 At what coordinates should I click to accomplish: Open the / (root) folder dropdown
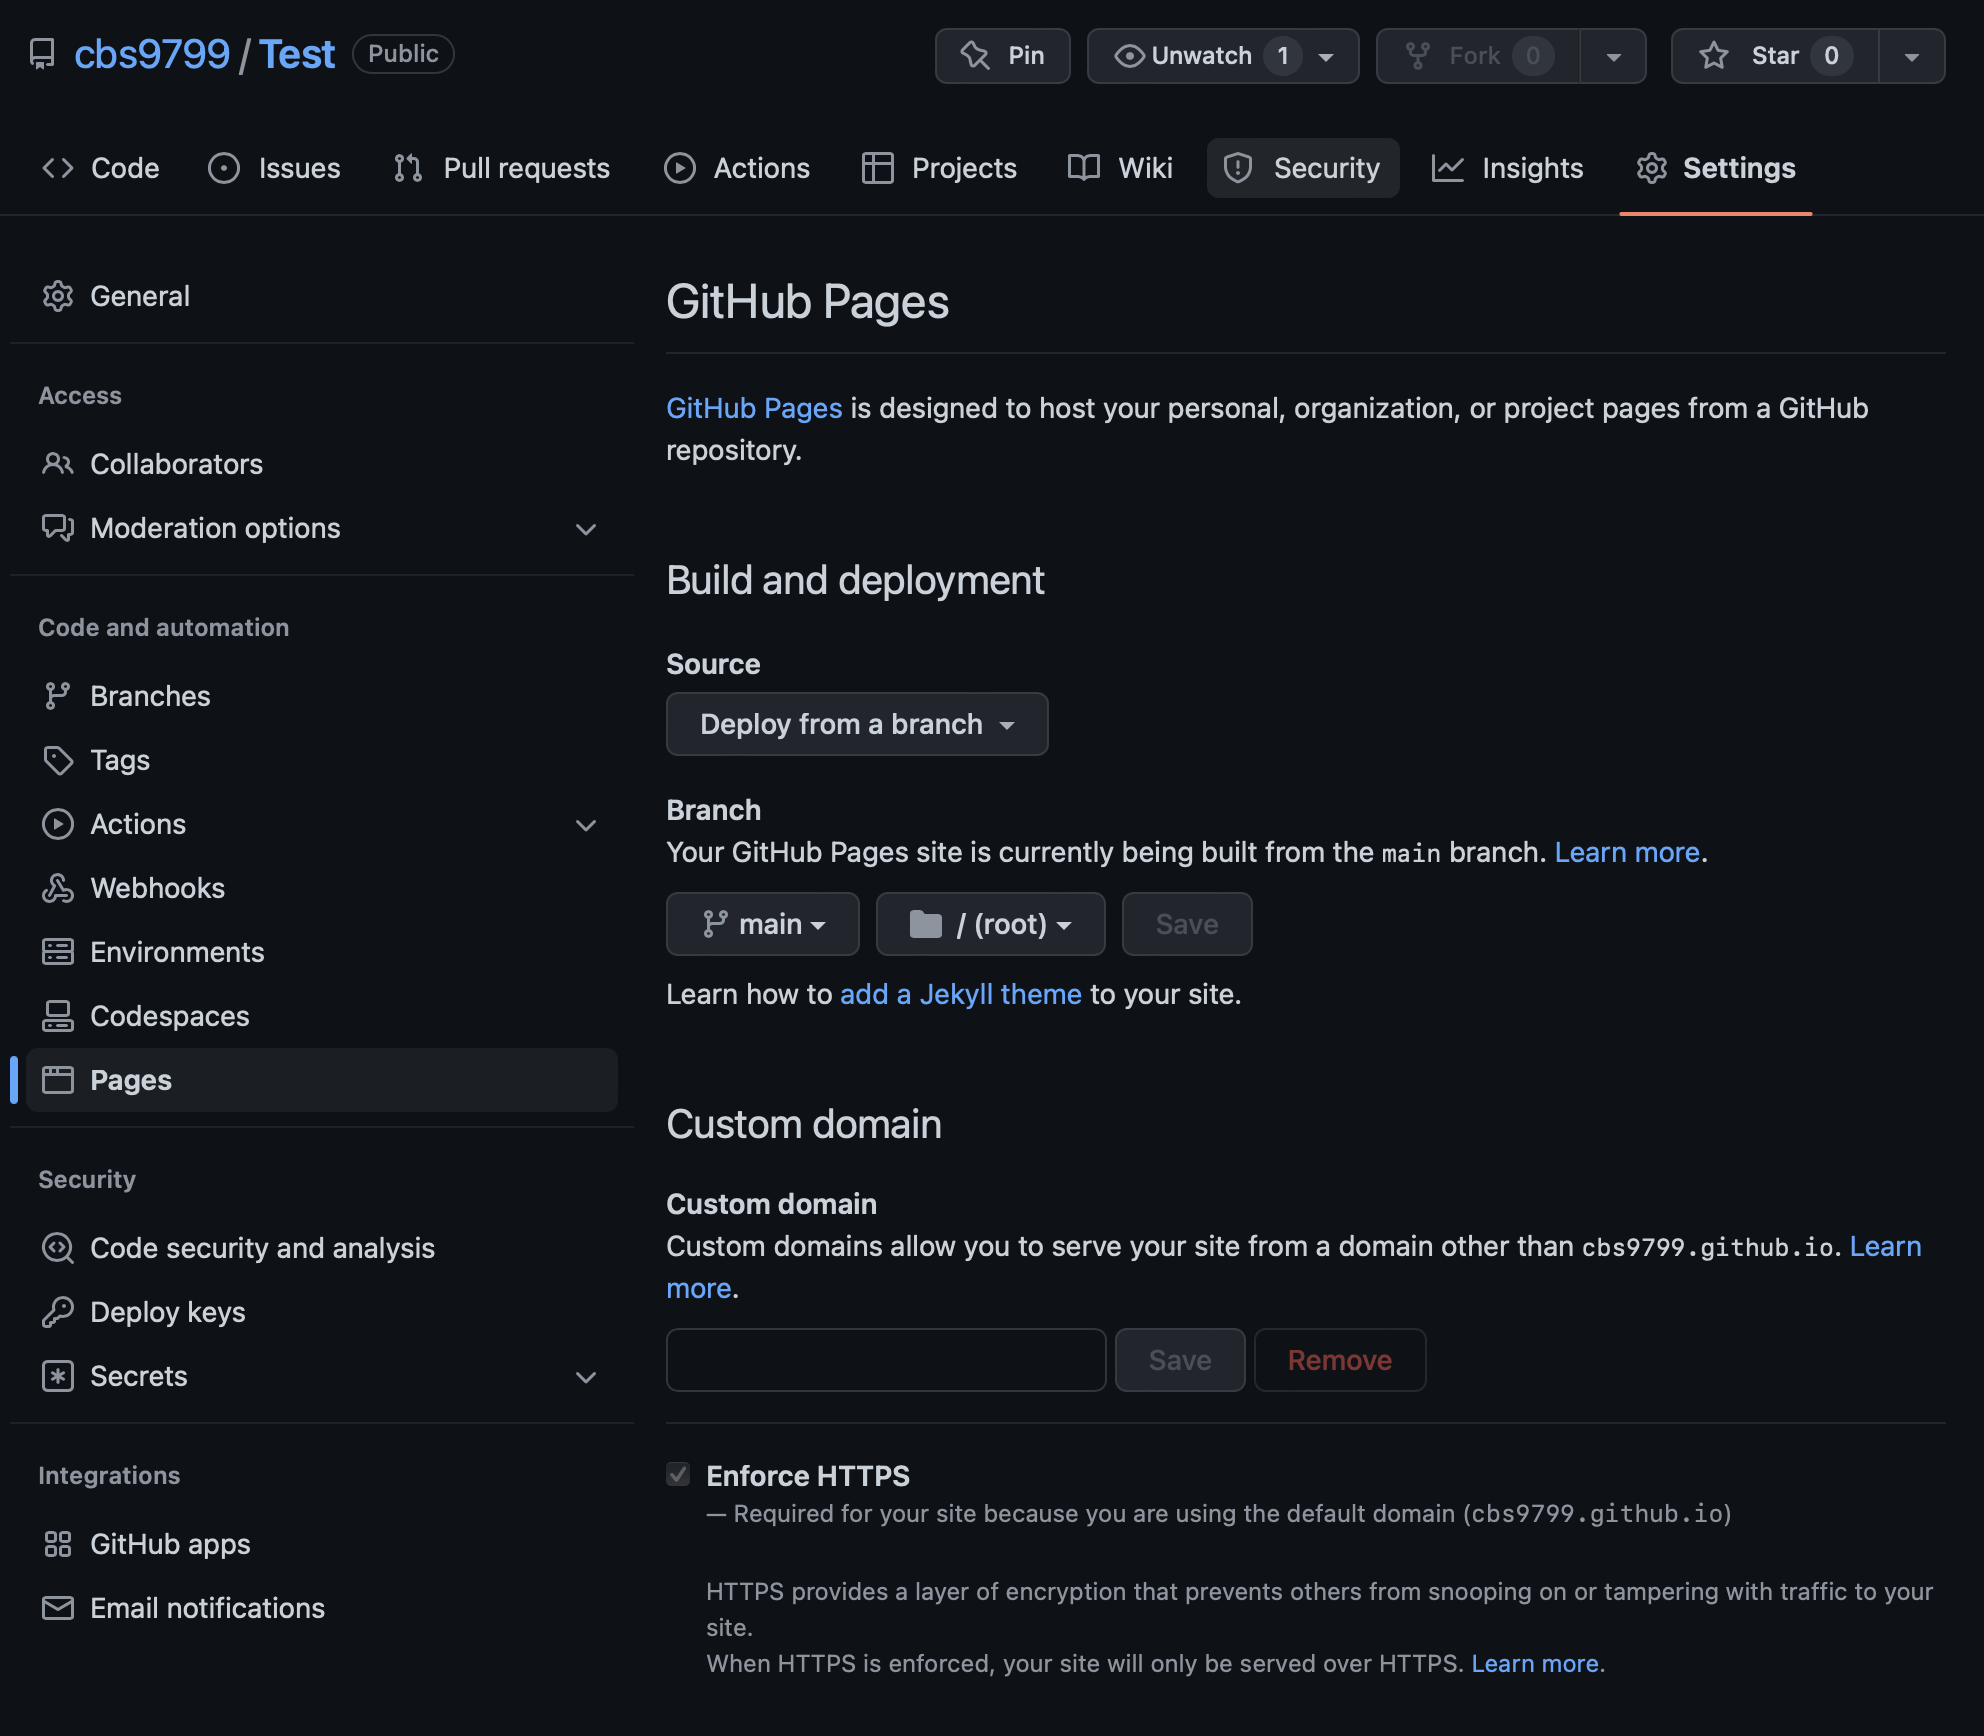click(x=990, y=924)
